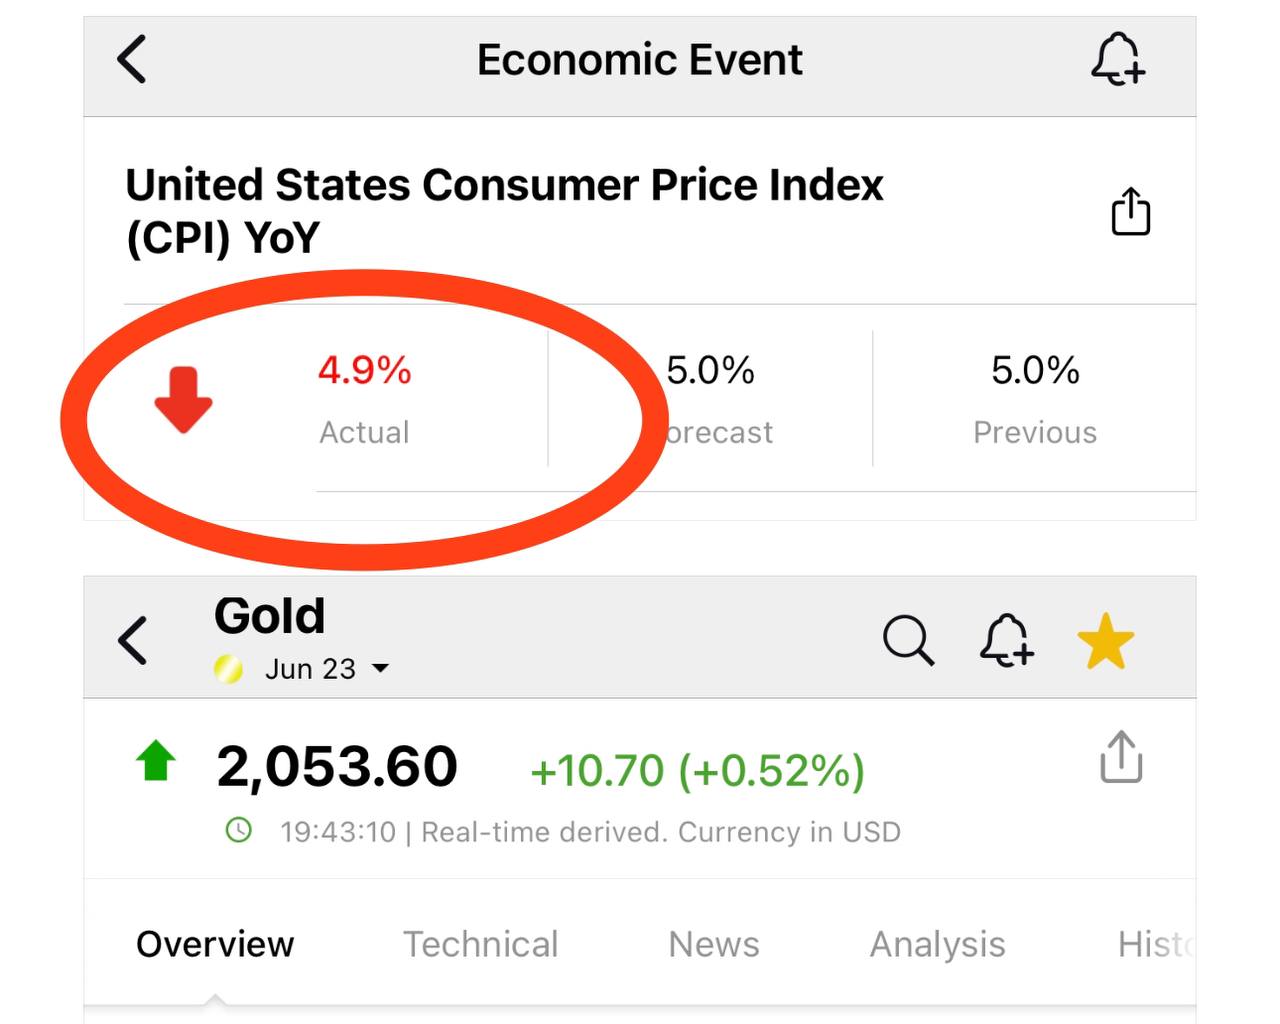Click the 4.9% Actual value
This screenshot has width=1280, height=1024.
coord(364,371)
